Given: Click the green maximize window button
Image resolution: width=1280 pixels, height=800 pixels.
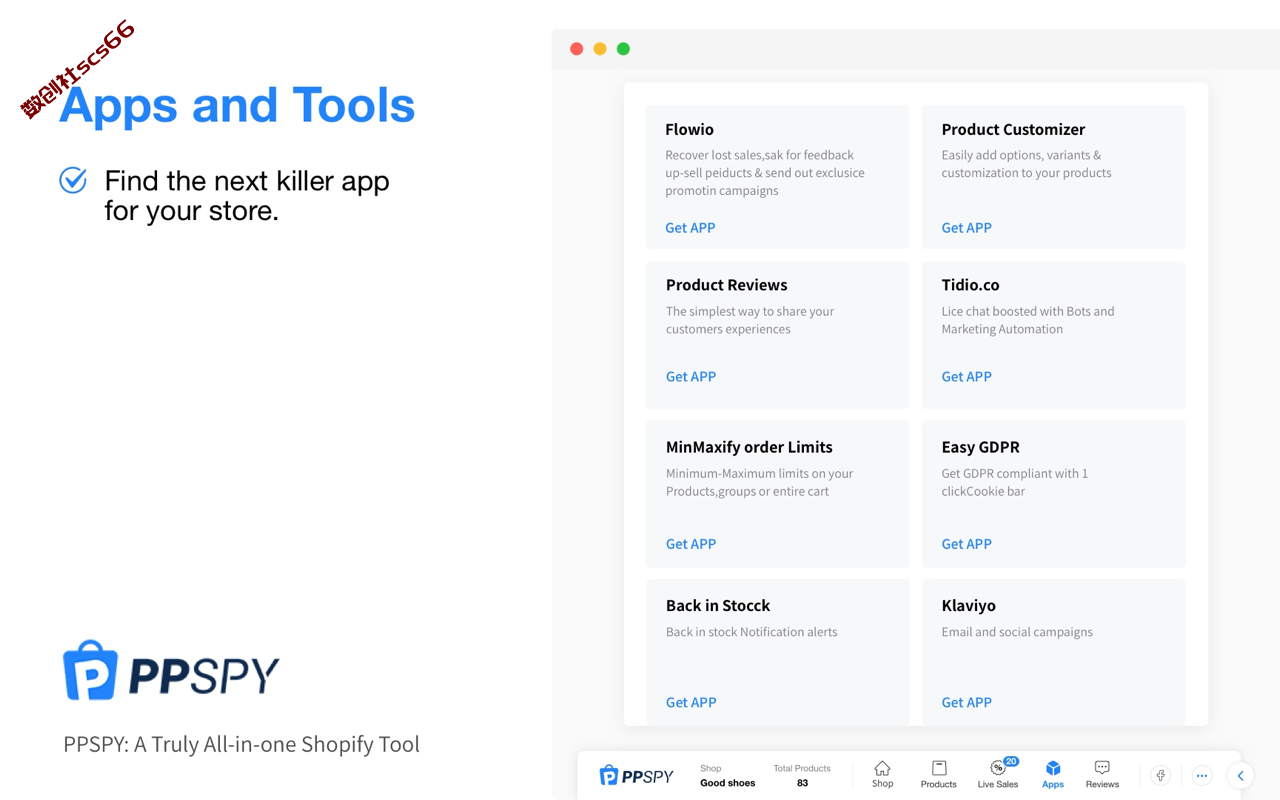Looking at the screenshot, I should coord(623,49).
